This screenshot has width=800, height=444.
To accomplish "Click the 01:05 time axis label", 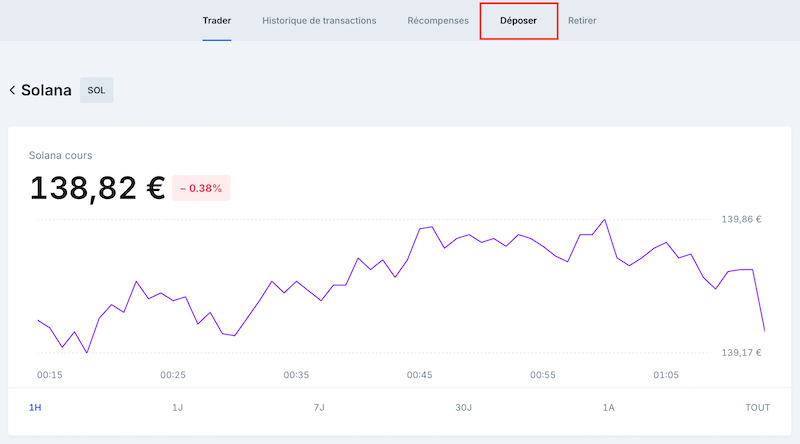I will pos(666,375).
